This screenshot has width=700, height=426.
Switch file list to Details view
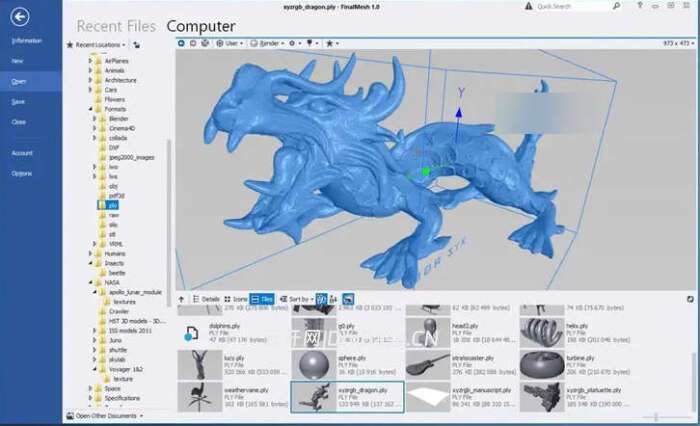(206, 299)
